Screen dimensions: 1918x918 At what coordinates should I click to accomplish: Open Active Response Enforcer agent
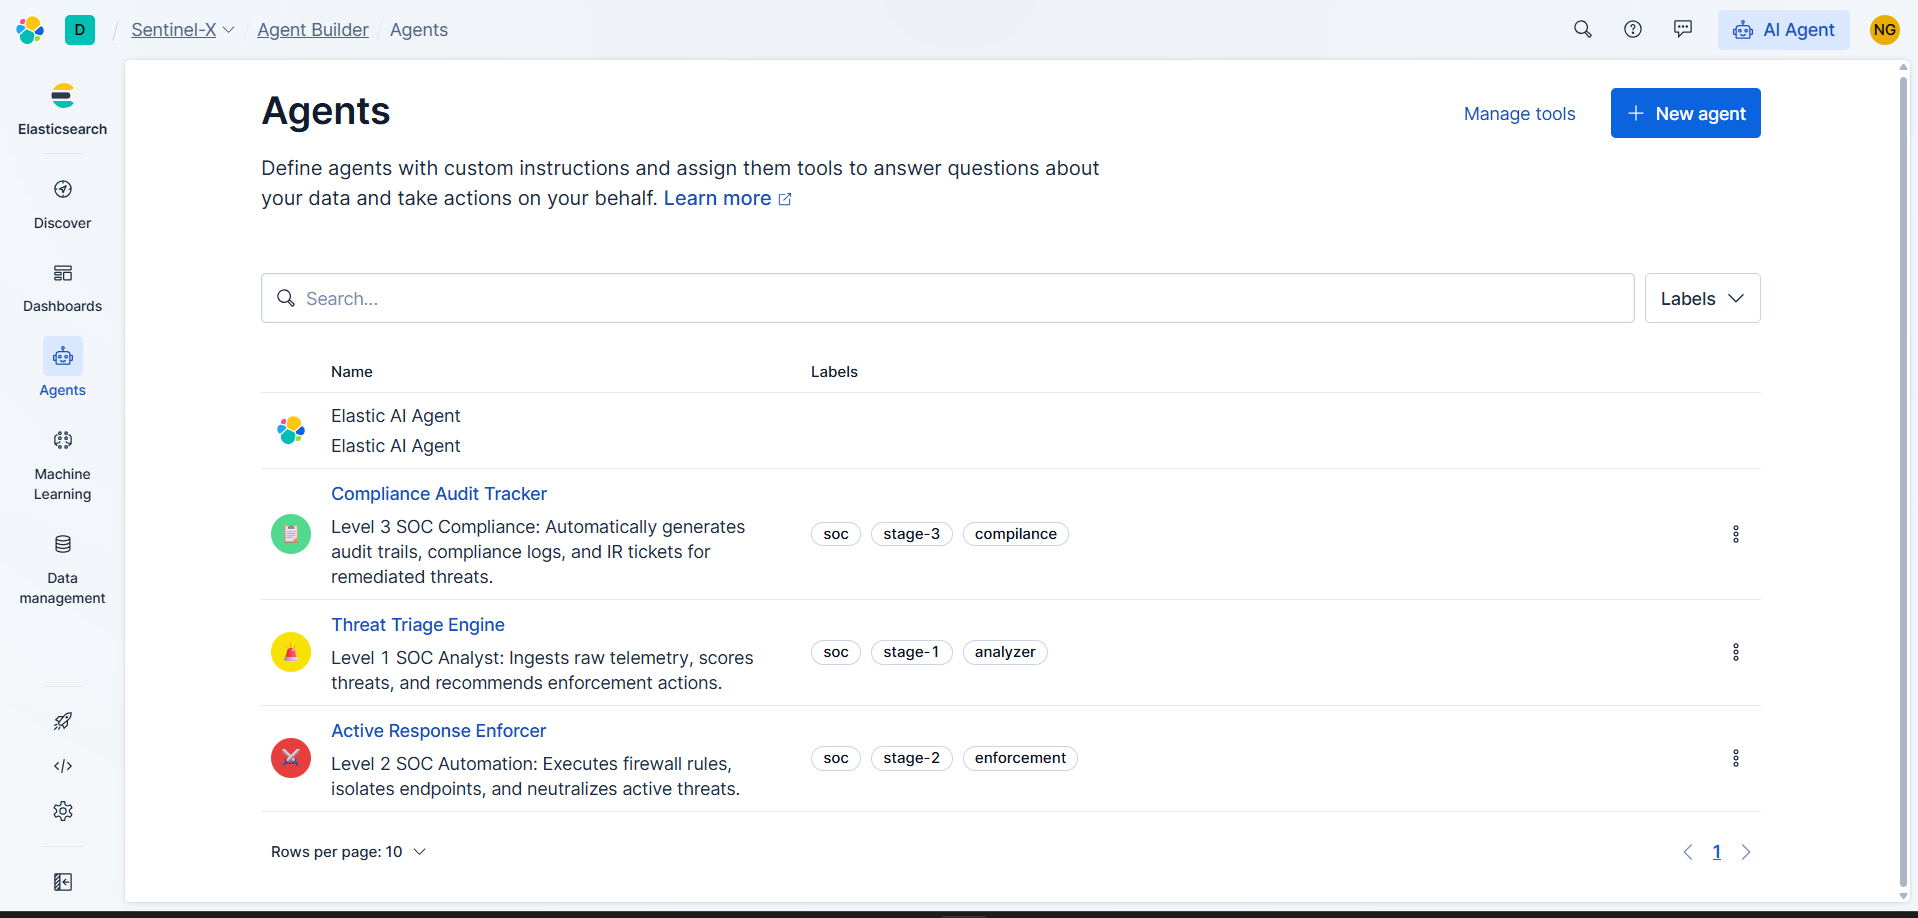tap(438, 731)
